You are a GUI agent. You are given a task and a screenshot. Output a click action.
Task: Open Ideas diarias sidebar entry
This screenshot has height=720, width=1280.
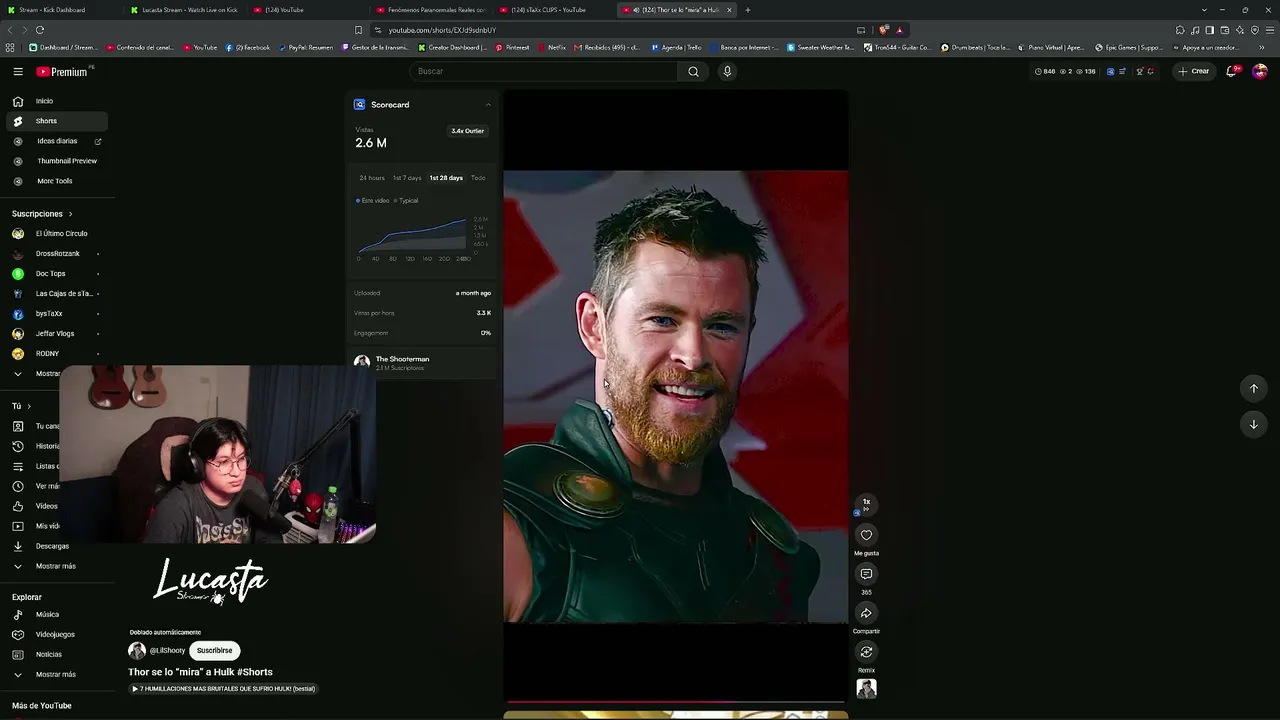(x=57, y=141)
